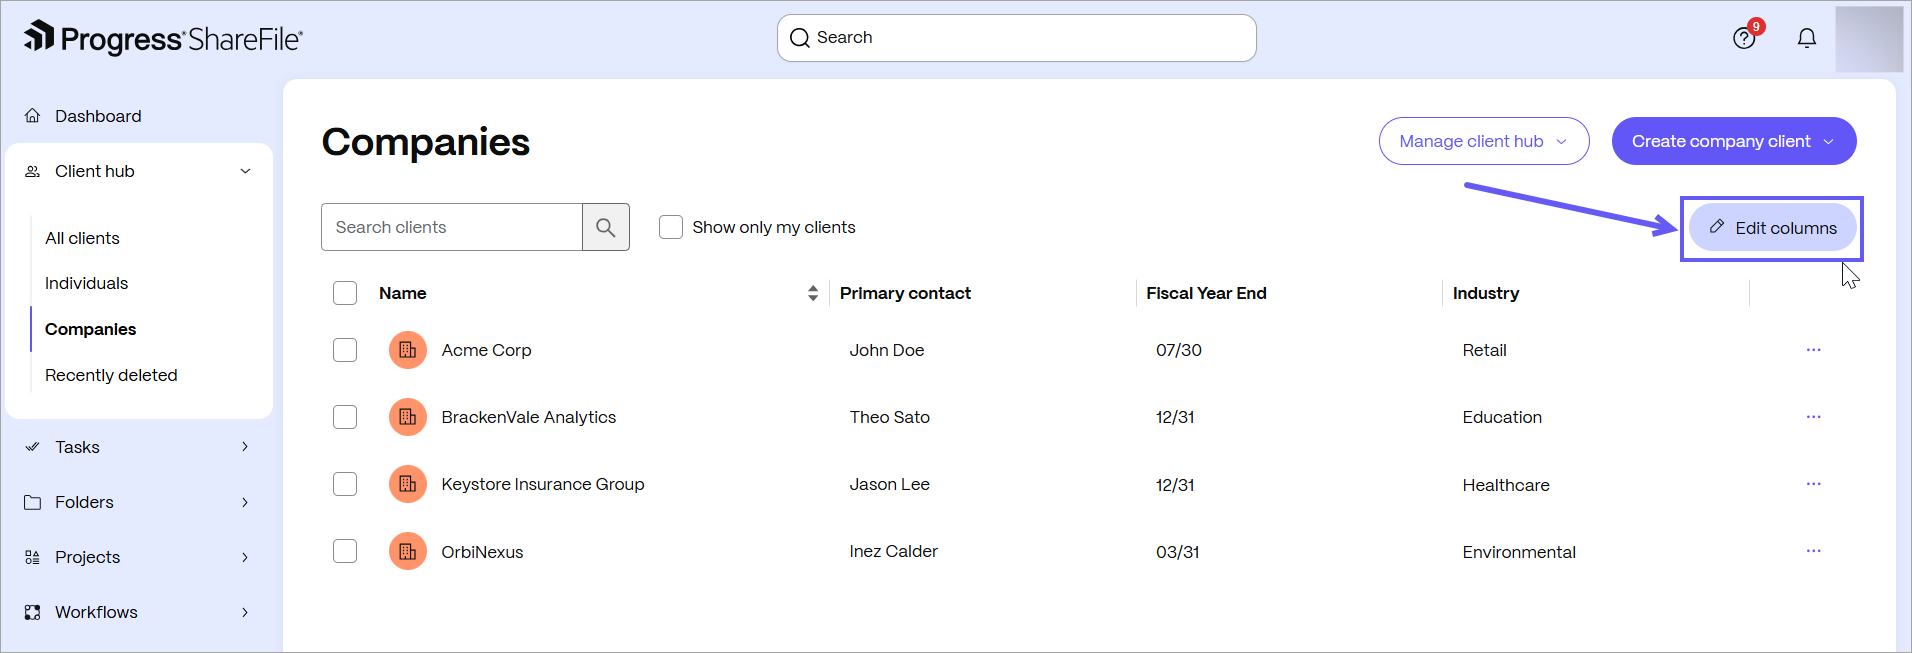Open the notifications bell
Screen dimensions: 1912x653
point(1807,38)
